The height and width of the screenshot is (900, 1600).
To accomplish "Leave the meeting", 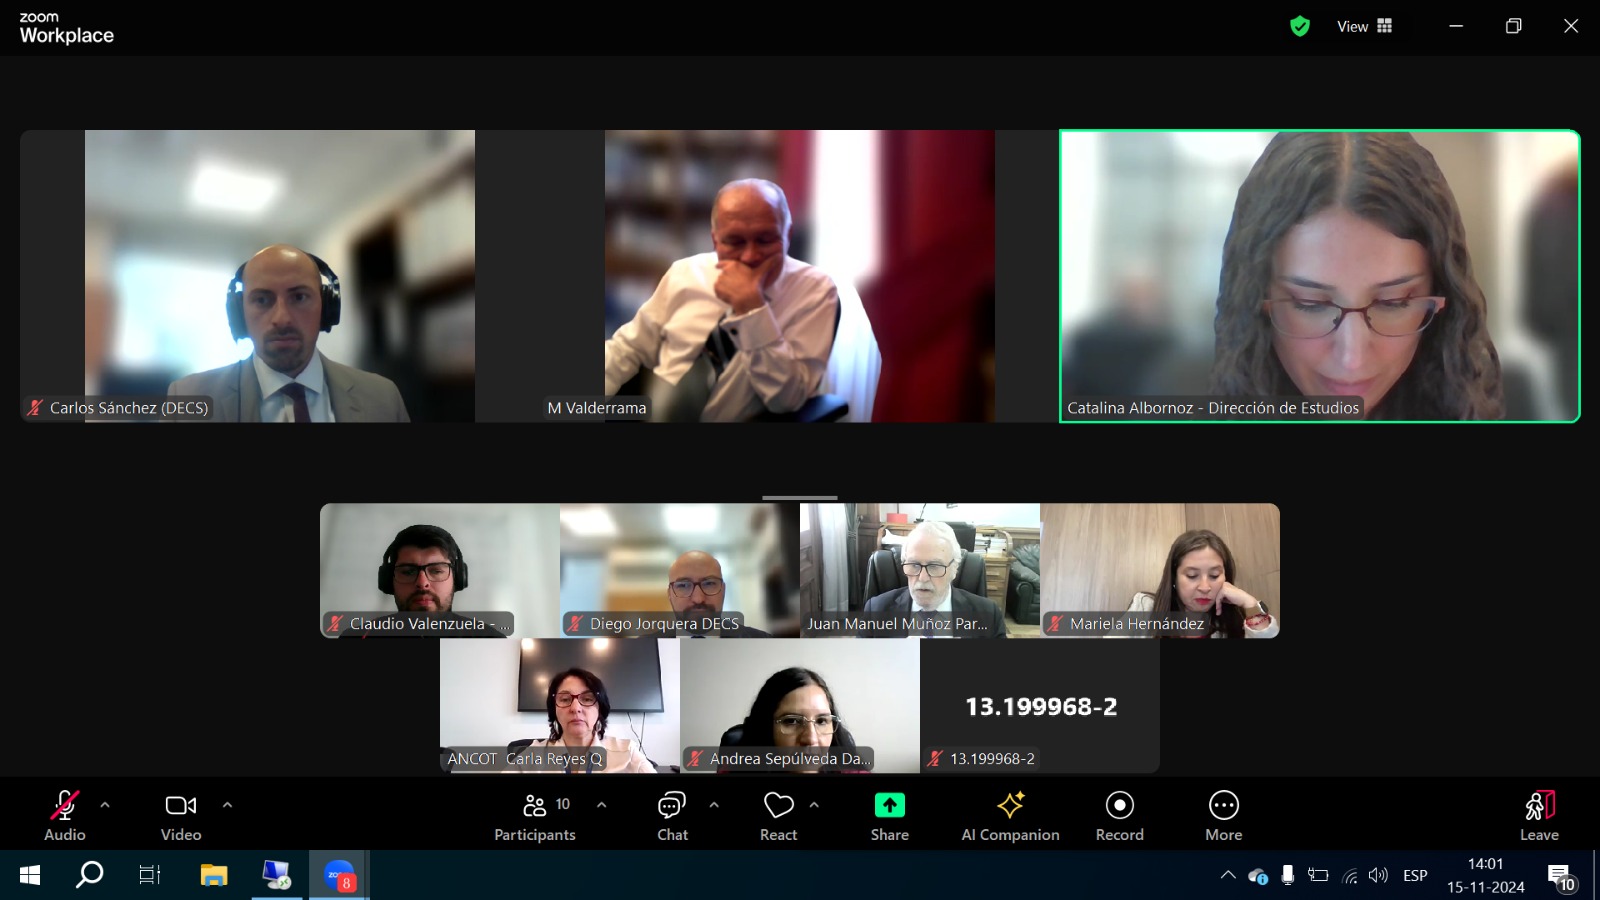I will point(1539,815).
